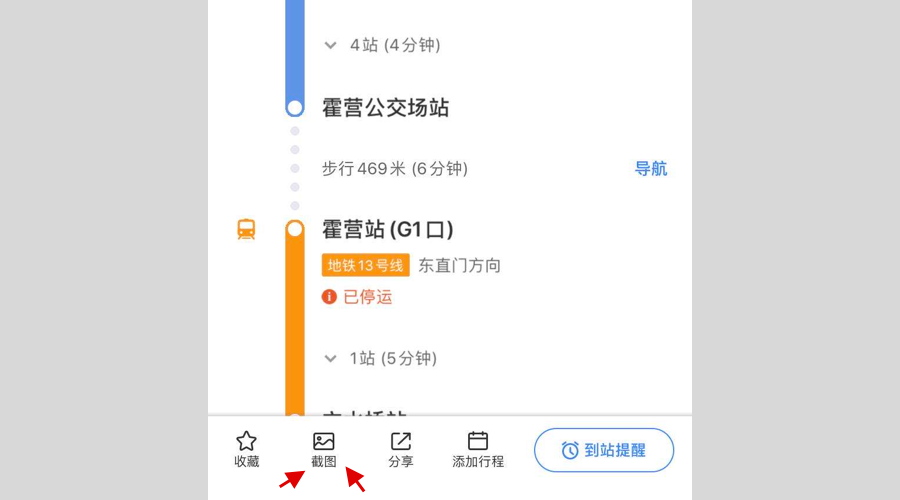Click the alarm clock icon in 到站提醒
Image resolution: width=900 pixels, height=500 pixels.
[x=570, y=451]
